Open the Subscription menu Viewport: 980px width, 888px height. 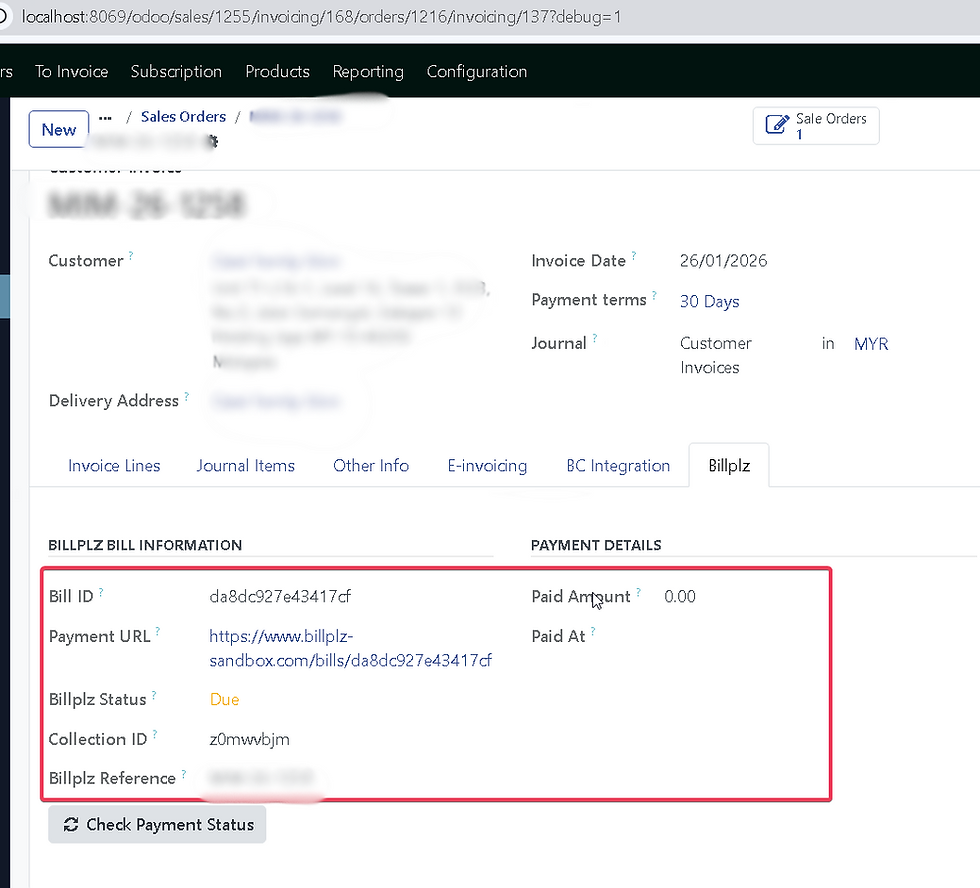pyautogui.click(x=176, y=71)
